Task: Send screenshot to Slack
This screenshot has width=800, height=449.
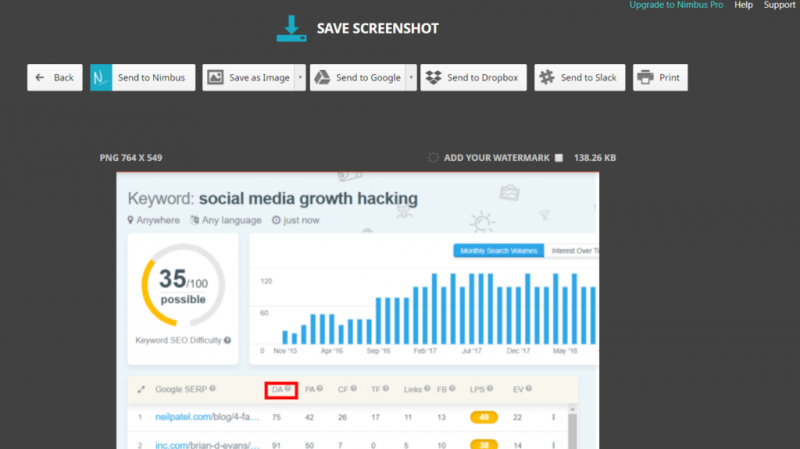Action: click(580, 78)
